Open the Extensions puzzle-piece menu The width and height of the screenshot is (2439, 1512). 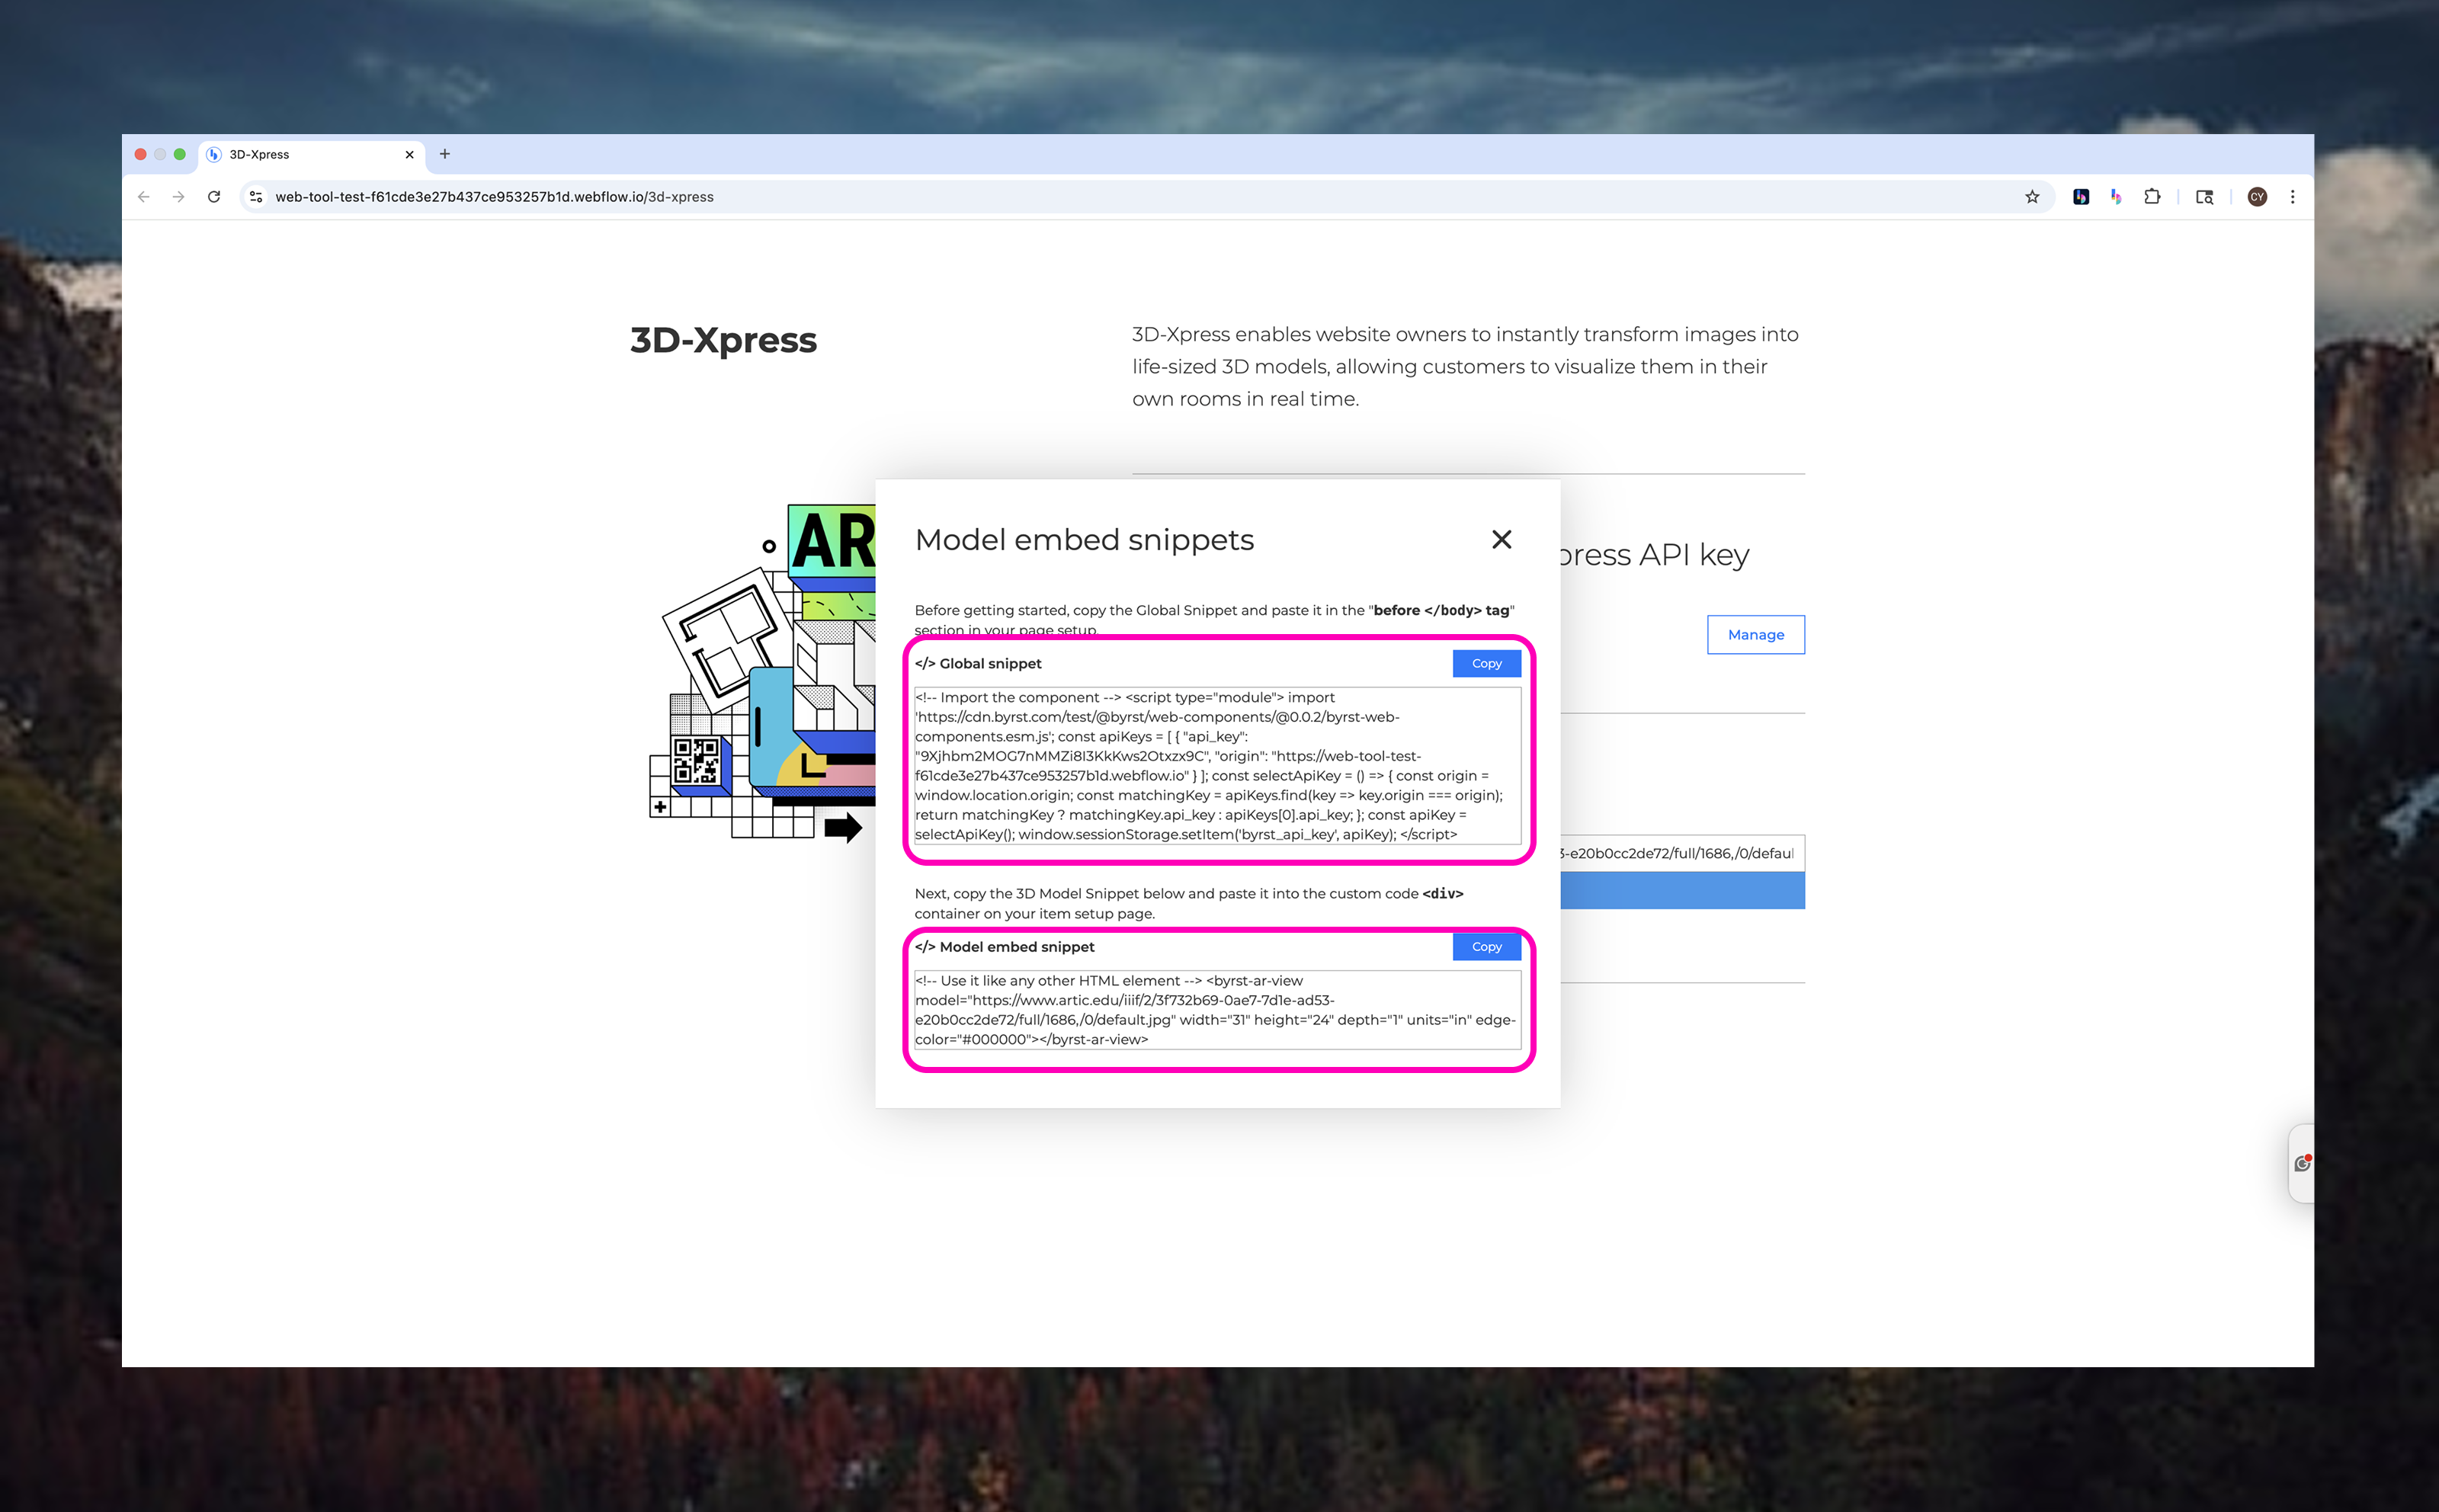click(x=2152, y=197)
